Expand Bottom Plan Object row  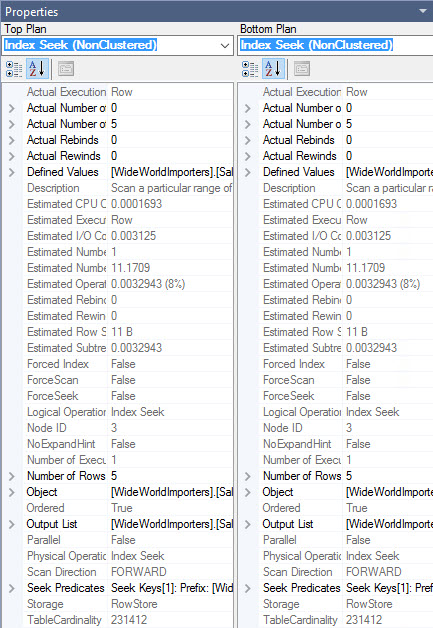tap(248, 492)
